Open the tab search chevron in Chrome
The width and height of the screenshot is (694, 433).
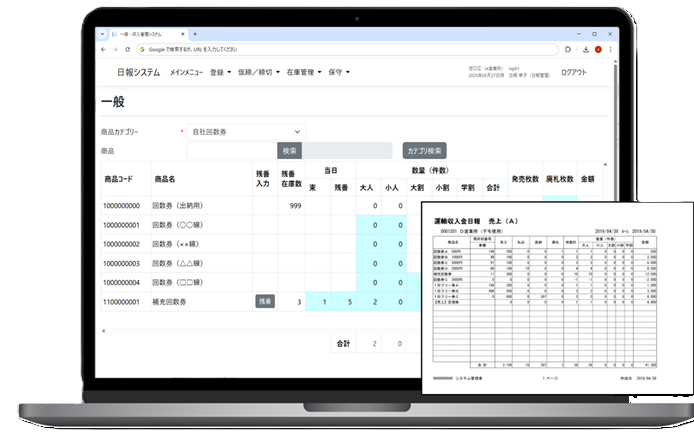point(102,34)
